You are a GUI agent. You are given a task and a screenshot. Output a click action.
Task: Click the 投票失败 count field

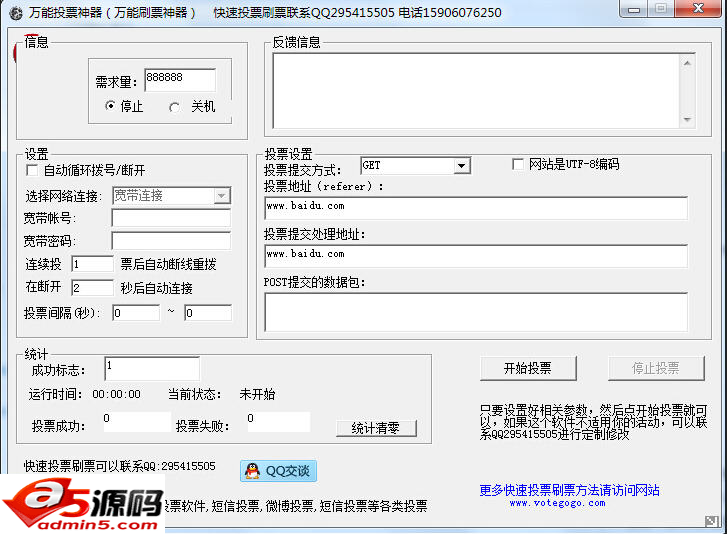coord(279,422)
